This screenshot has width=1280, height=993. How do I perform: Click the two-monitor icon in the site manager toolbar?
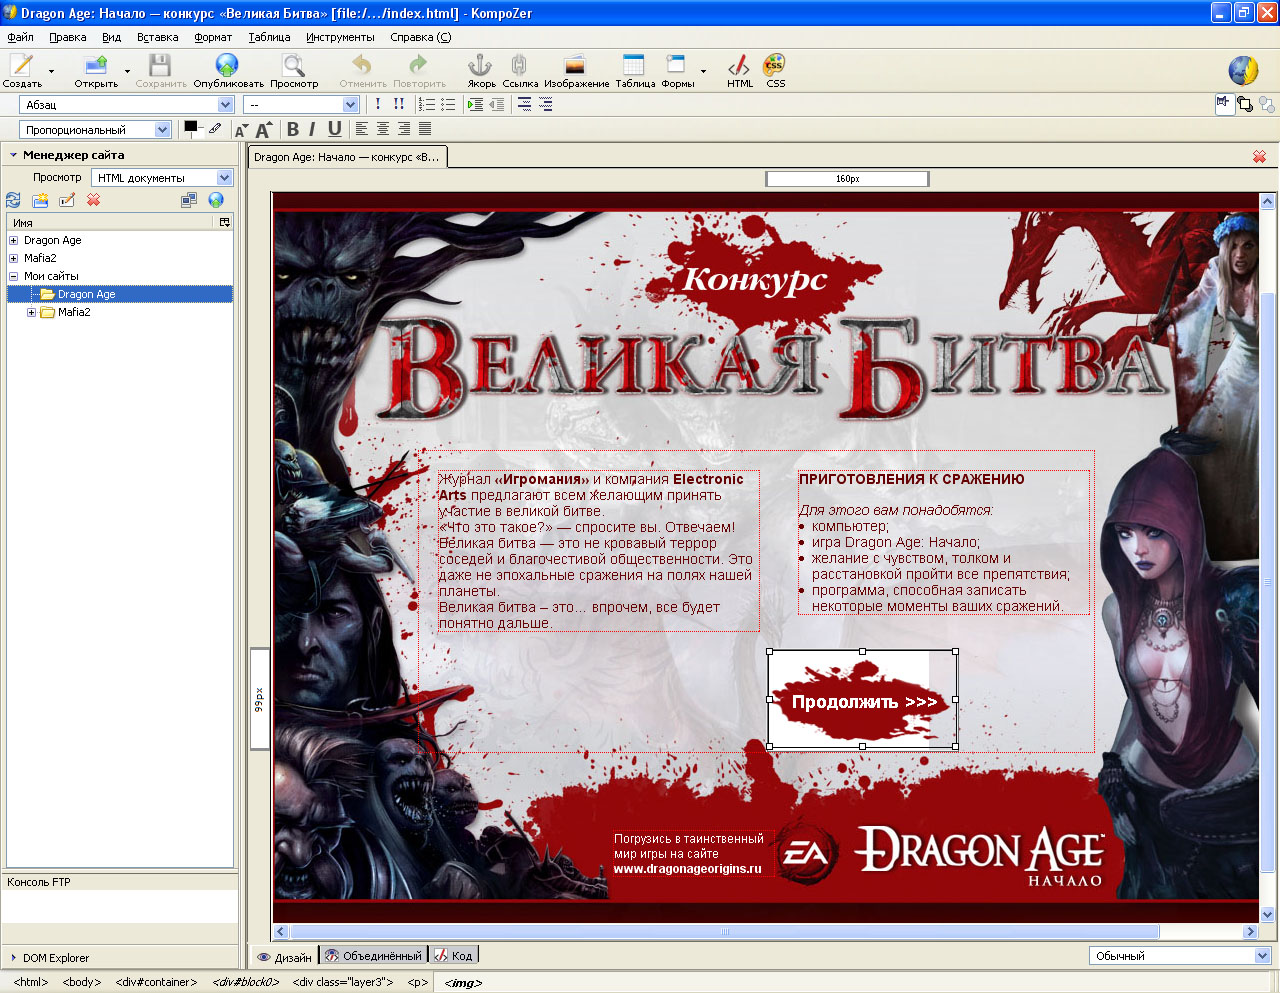[x=189, y=200]
